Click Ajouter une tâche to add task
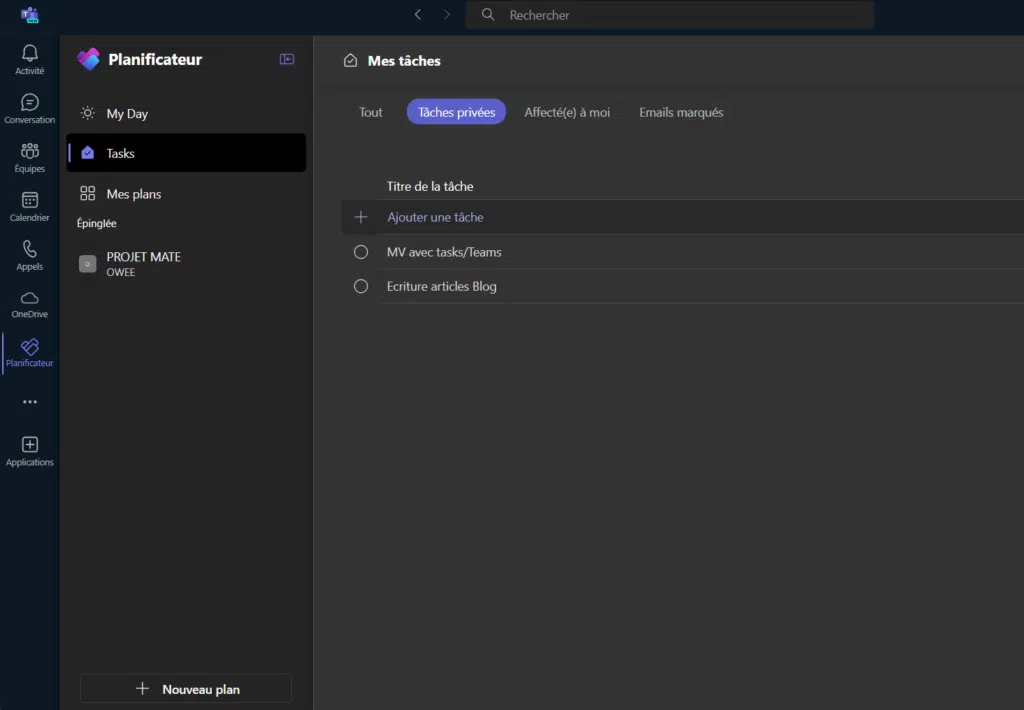Screen dimensions: 1024x710 pos(435,217)
